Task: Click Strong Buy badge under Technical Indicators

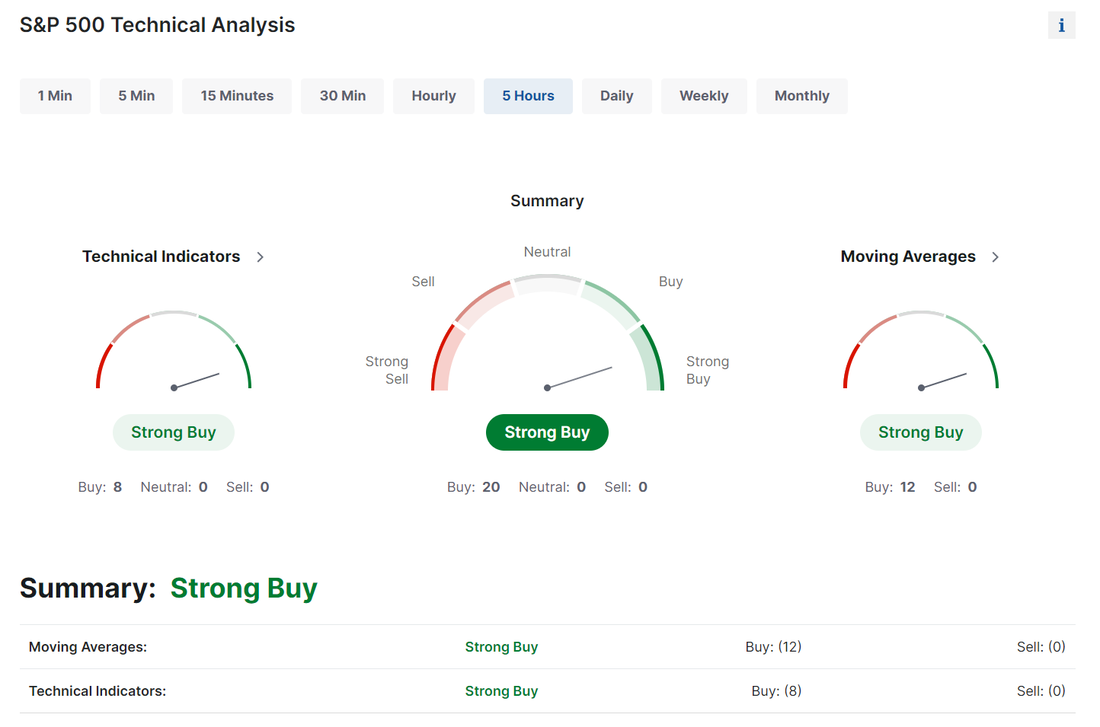Action: [173, 432]
